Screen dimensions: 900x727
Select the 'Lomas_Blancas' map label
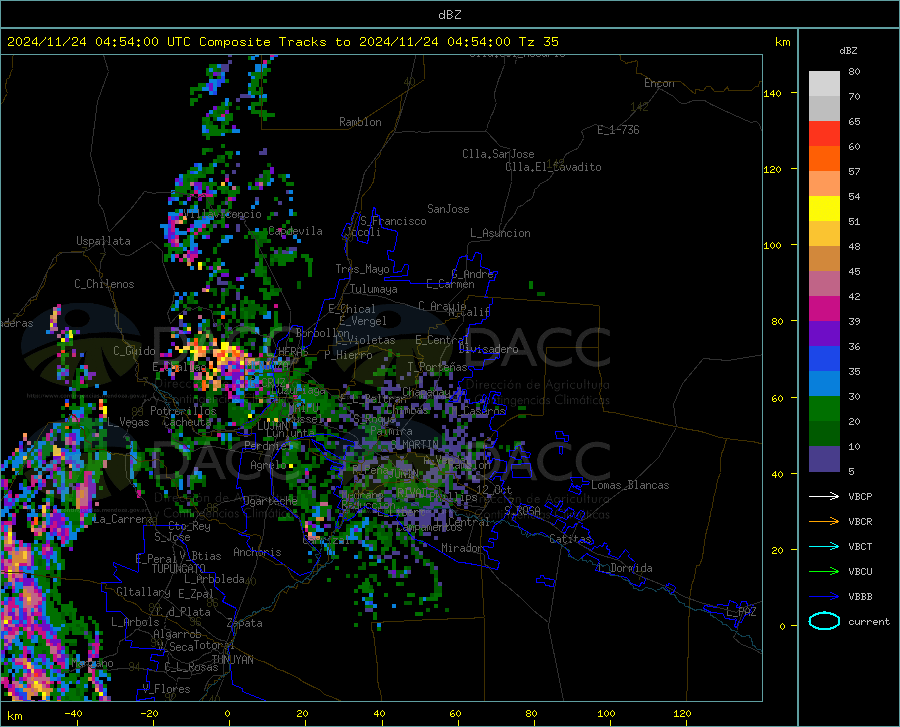click(630, 485)
